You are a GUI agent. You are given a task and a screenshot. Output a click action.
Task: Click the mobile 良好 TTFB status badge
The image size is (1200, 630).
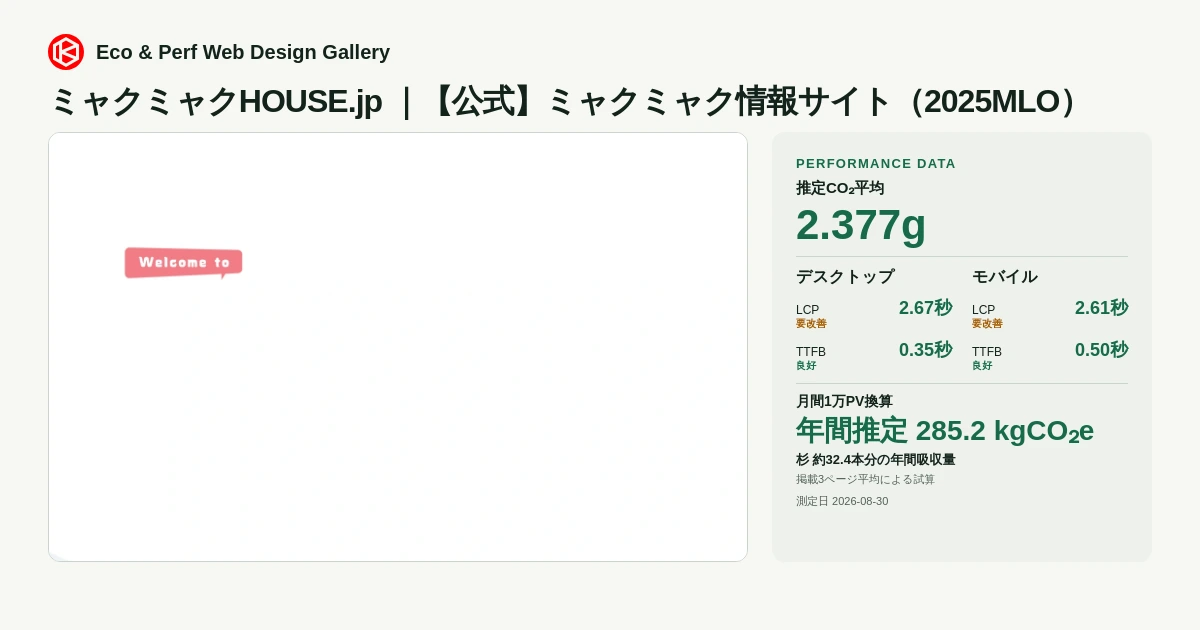click(x=982, y=366)
